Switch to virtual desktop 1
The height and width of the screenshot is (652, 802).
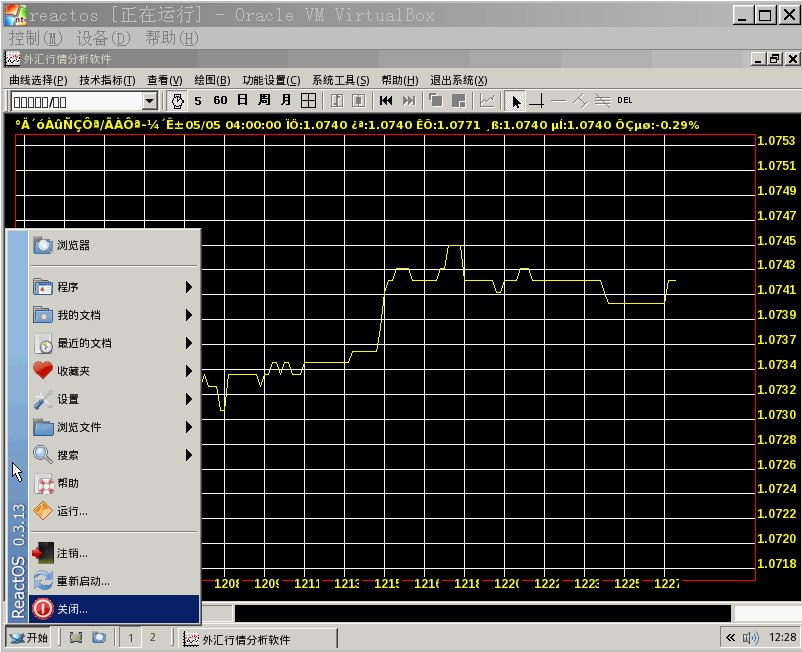click(130, 638)
